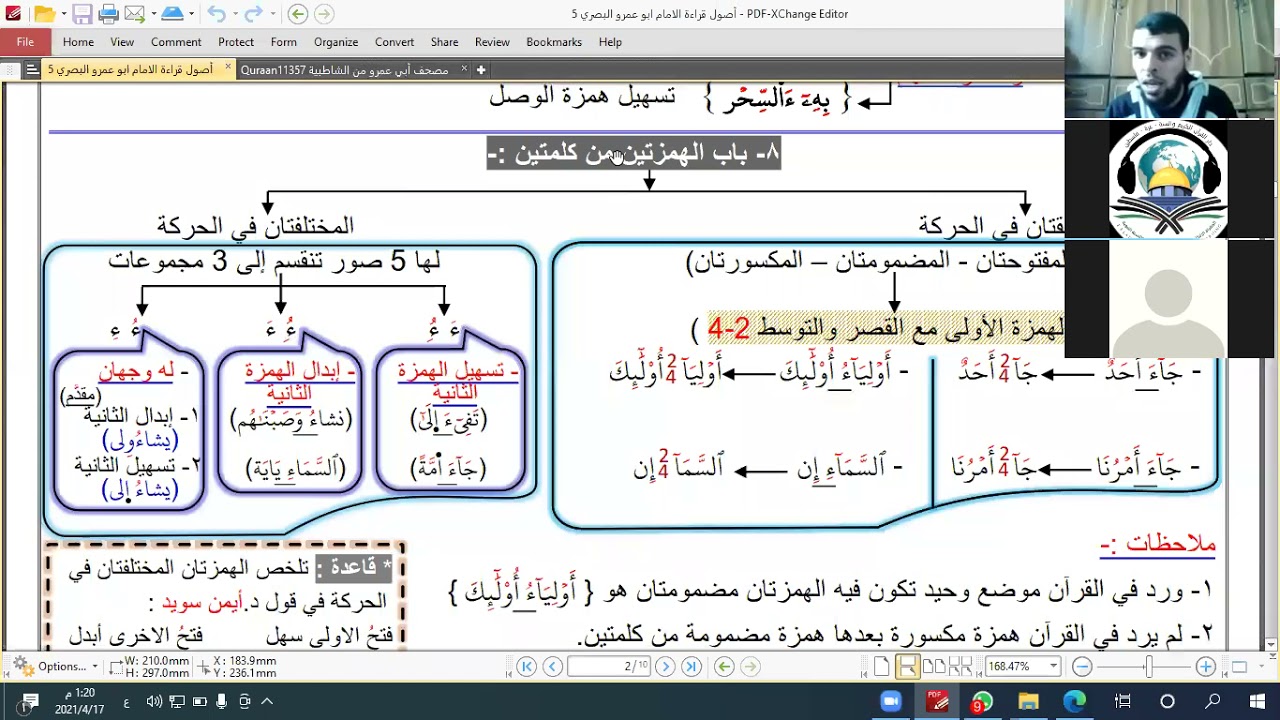Open WhatsApp from the taskbar
Viewport: 1280px width, 720px height.
[982, 701]
